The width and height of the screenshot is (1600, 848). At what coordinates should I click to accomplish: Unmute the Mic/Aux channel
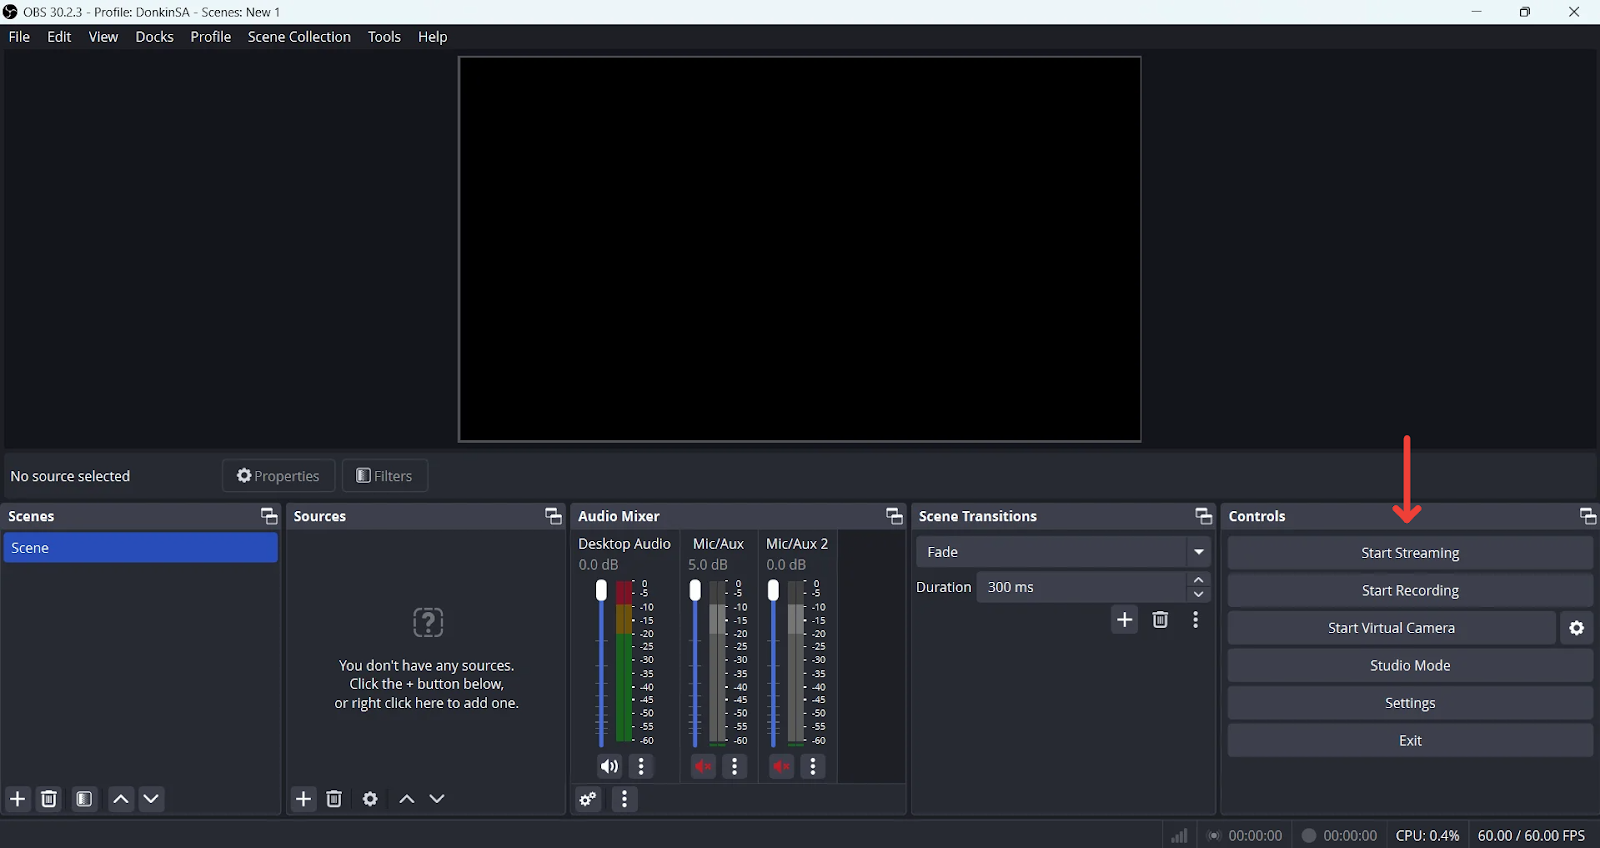704,767
